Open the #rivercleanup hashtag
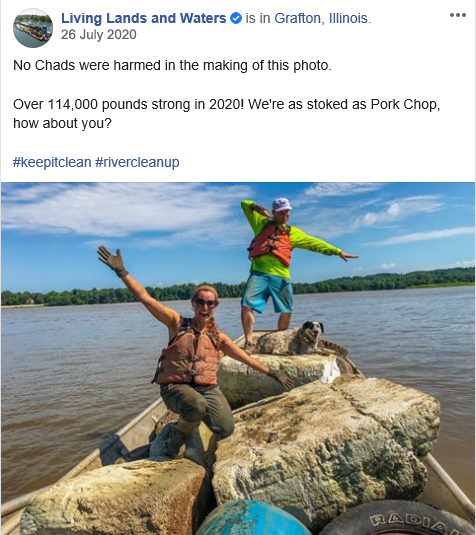The image size is (476, 535). pyautogui.click(x=137, y=162)
